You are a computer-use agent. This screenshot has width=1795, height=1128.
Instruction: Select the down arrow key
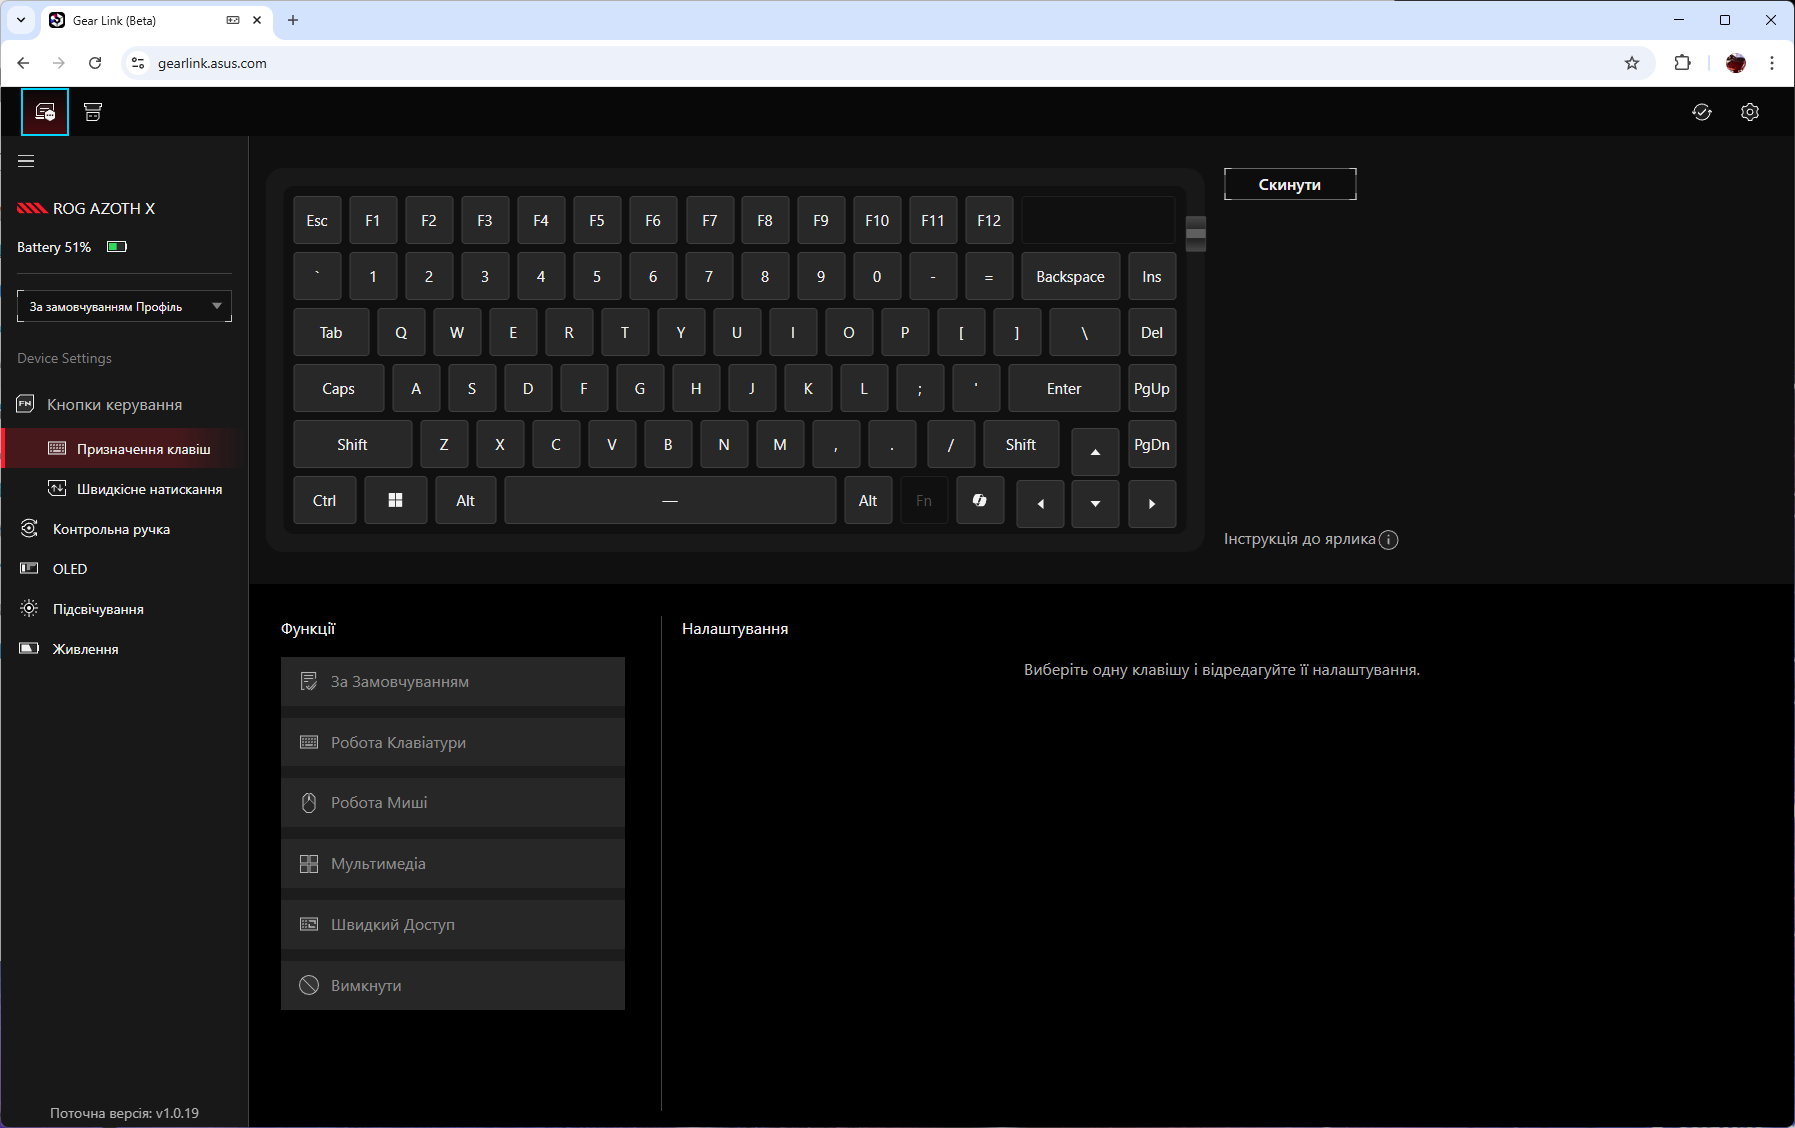point(1096,504)
